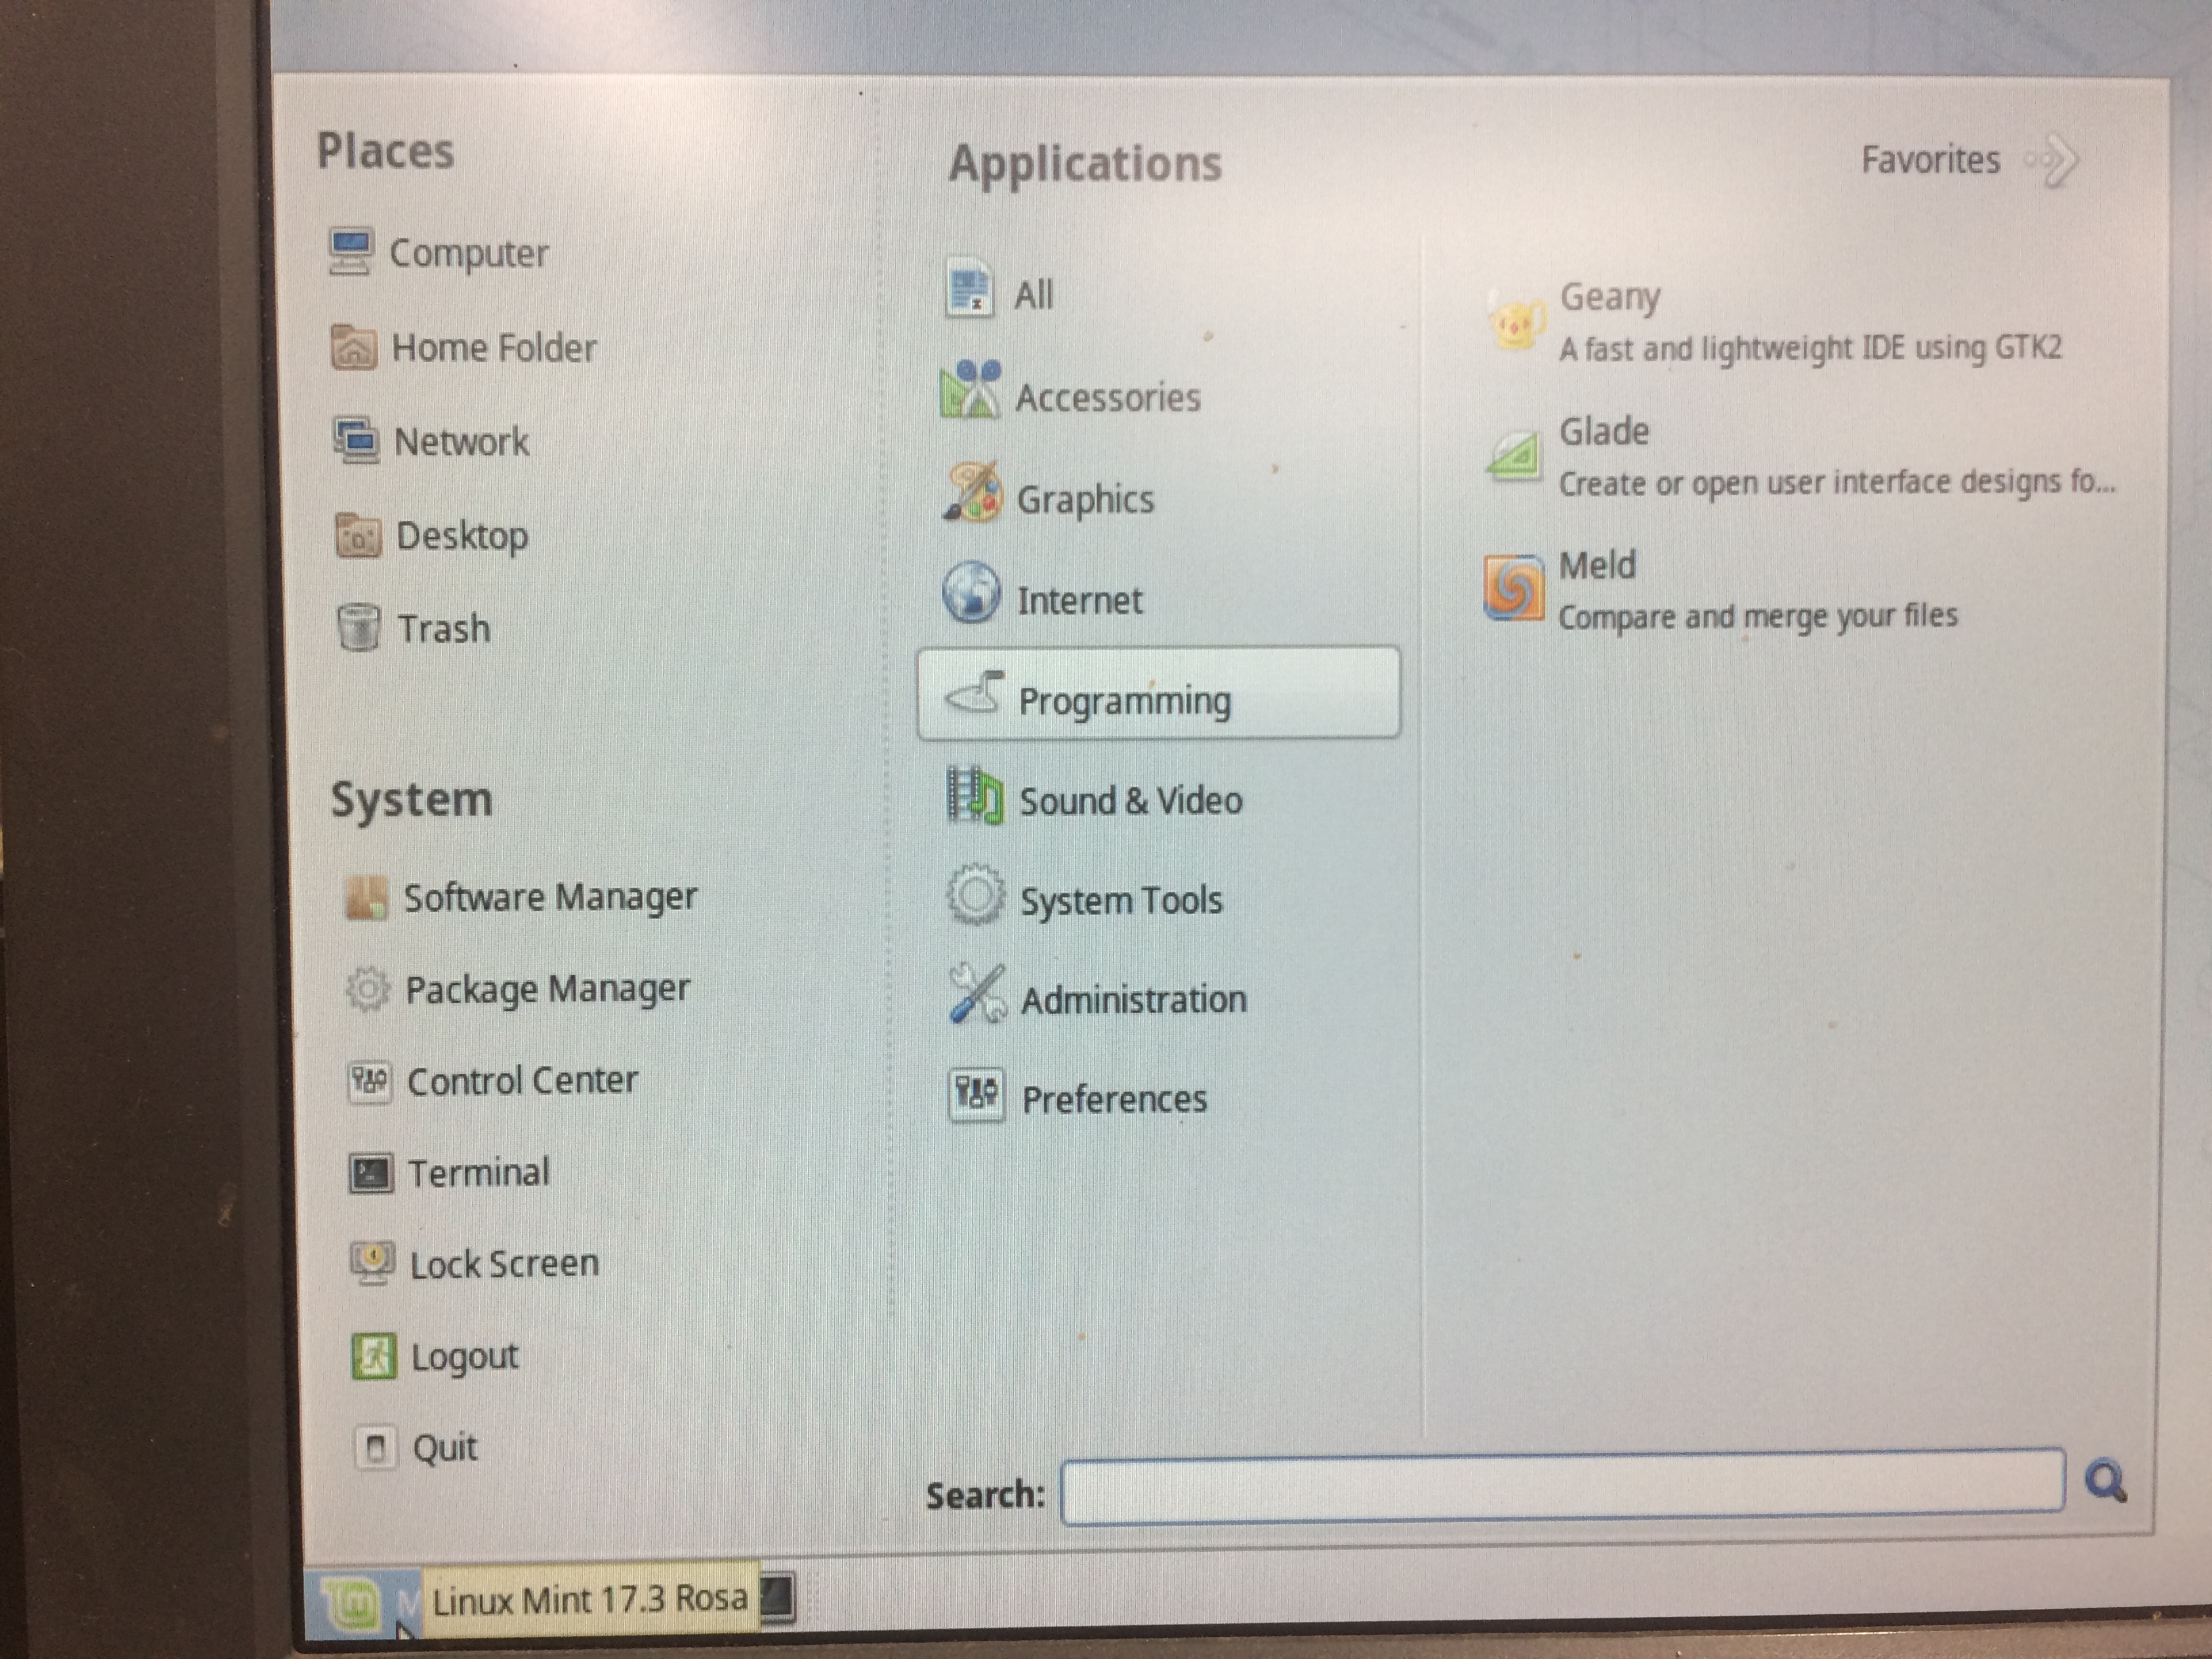Click the Terminal text entry
Viewport: 2212px width, 1659px height.
click(x=479, y=1172)
